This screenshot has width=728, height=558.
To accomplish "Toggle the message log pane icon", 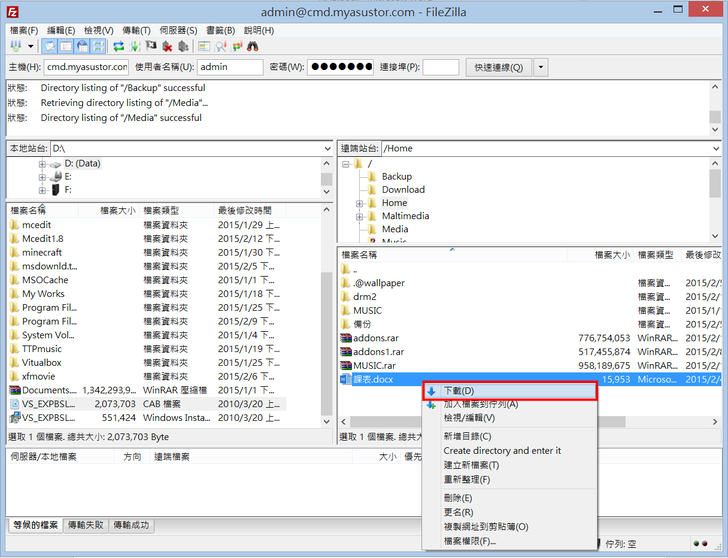I will coord(49,46).
